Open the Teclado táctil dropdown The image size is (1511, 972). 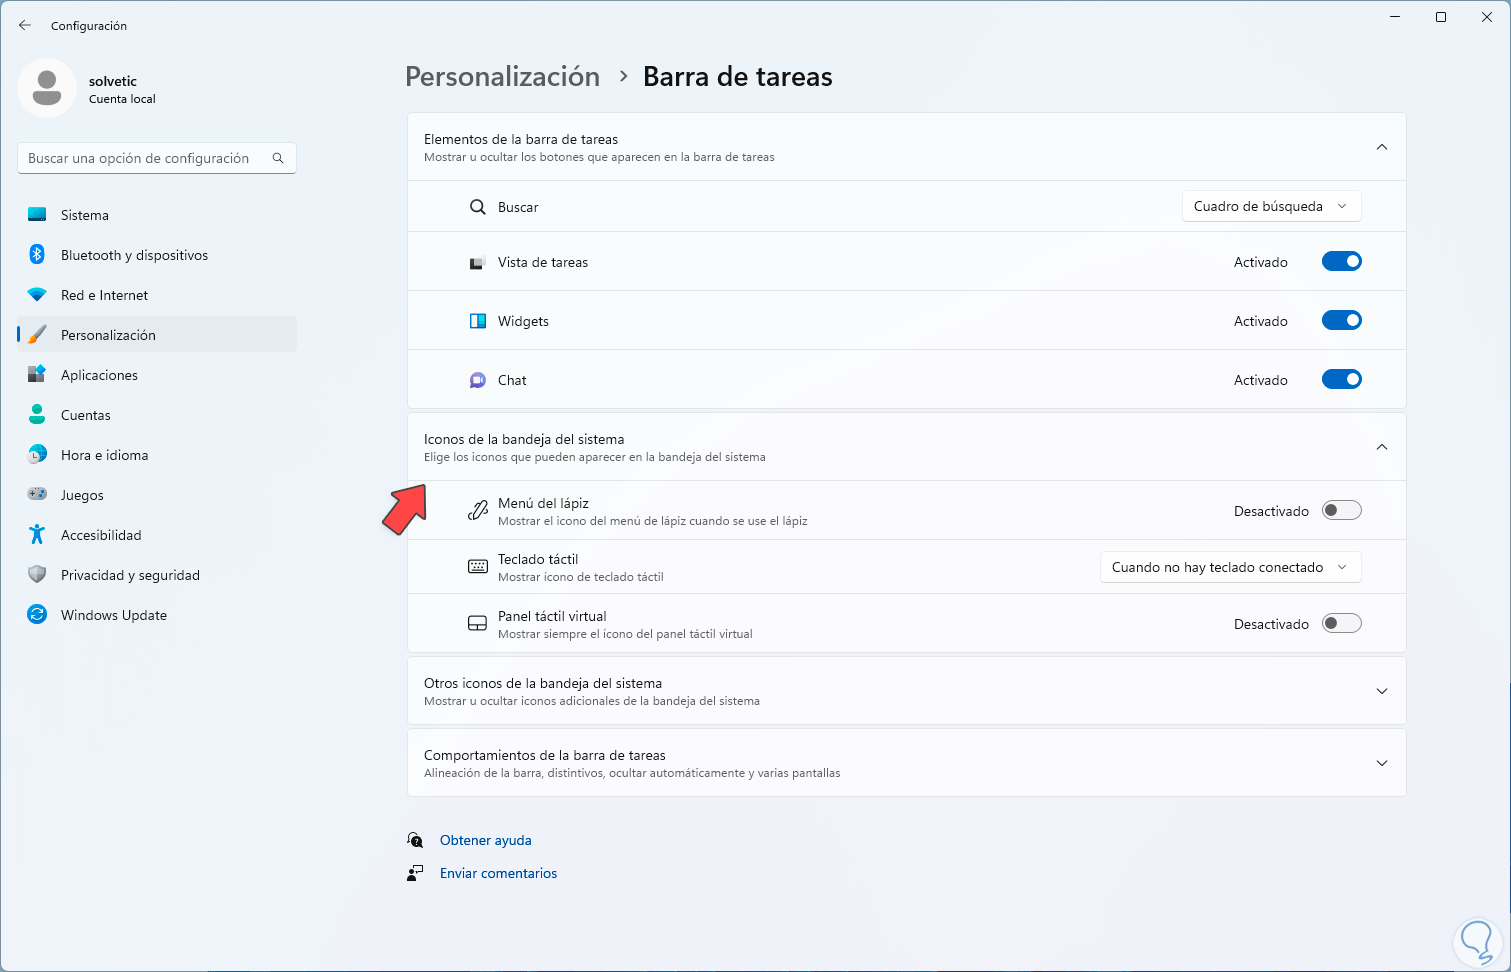(x=1229, y=567)
